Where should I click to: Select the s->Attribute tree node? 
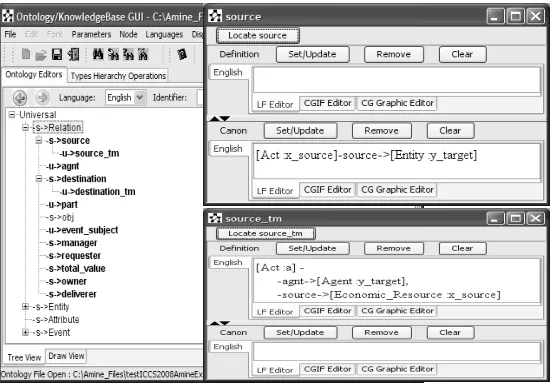[x=56, y=319]
